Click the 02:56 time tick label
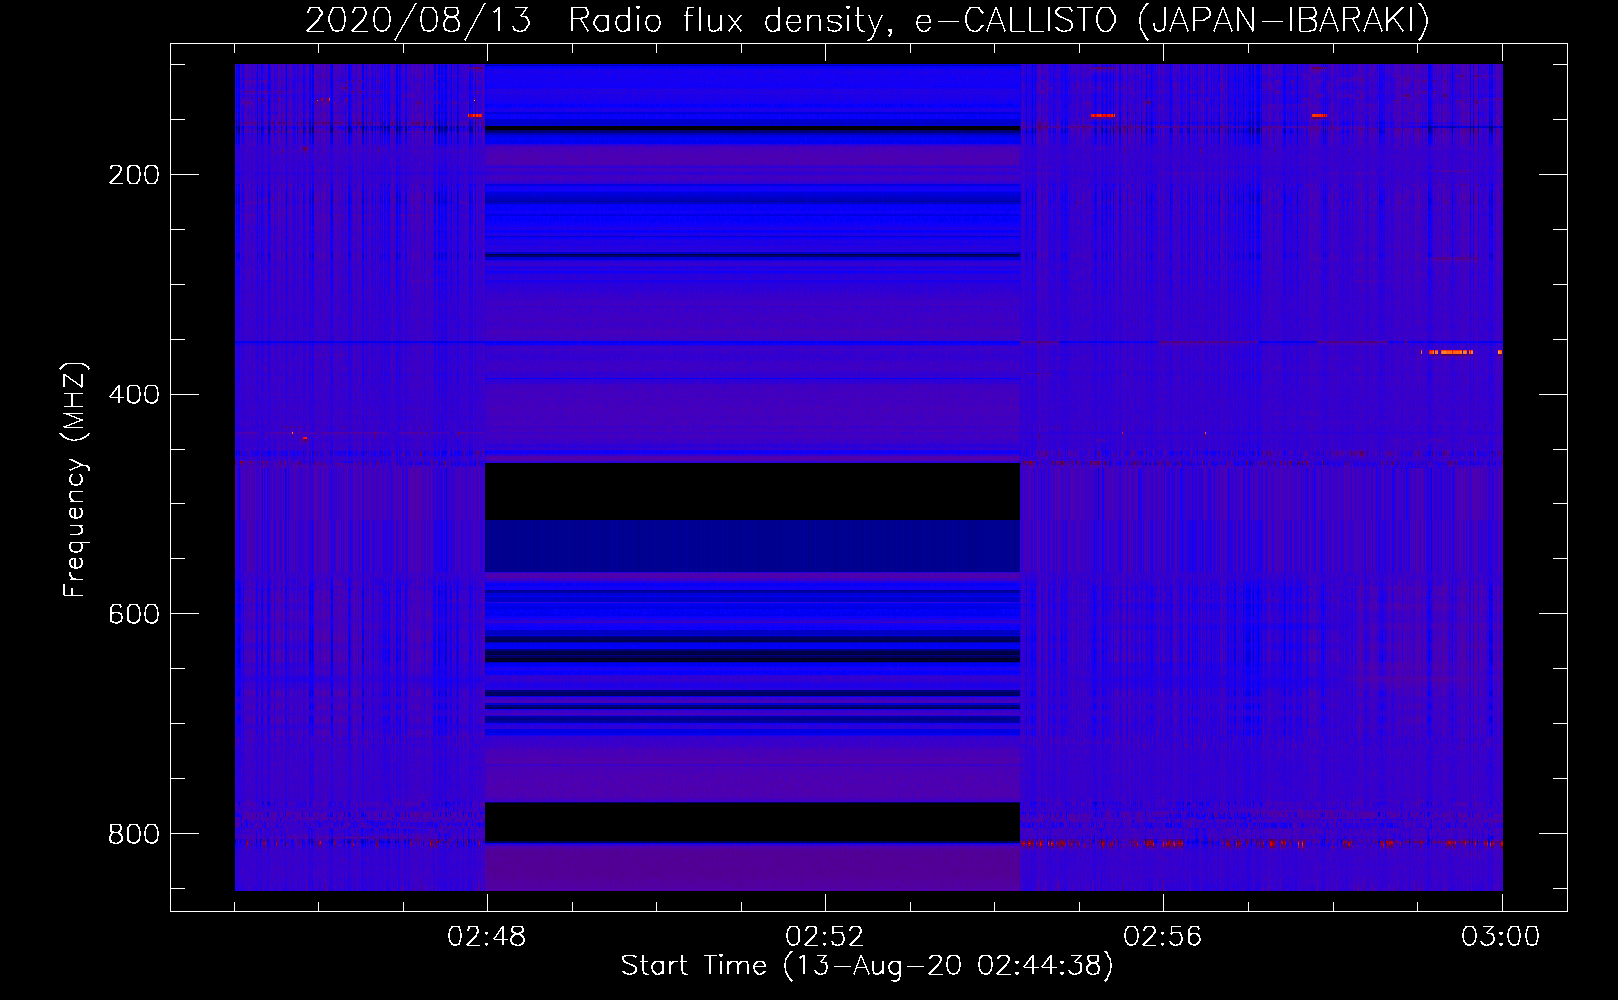This screenshot has height=1000, width=1618. (1163, 937)
